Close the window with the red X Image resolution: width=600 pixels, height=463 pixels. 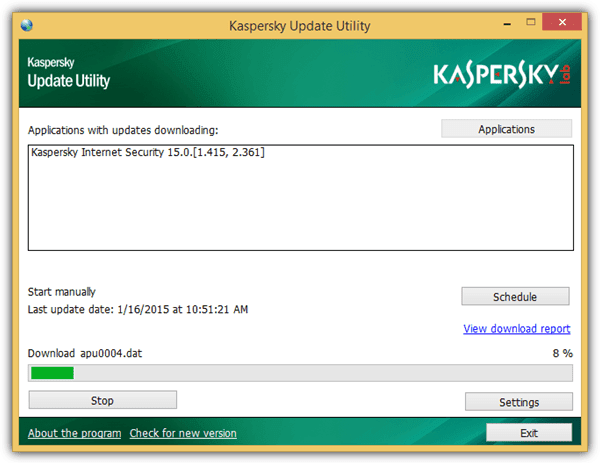point(562,22)
